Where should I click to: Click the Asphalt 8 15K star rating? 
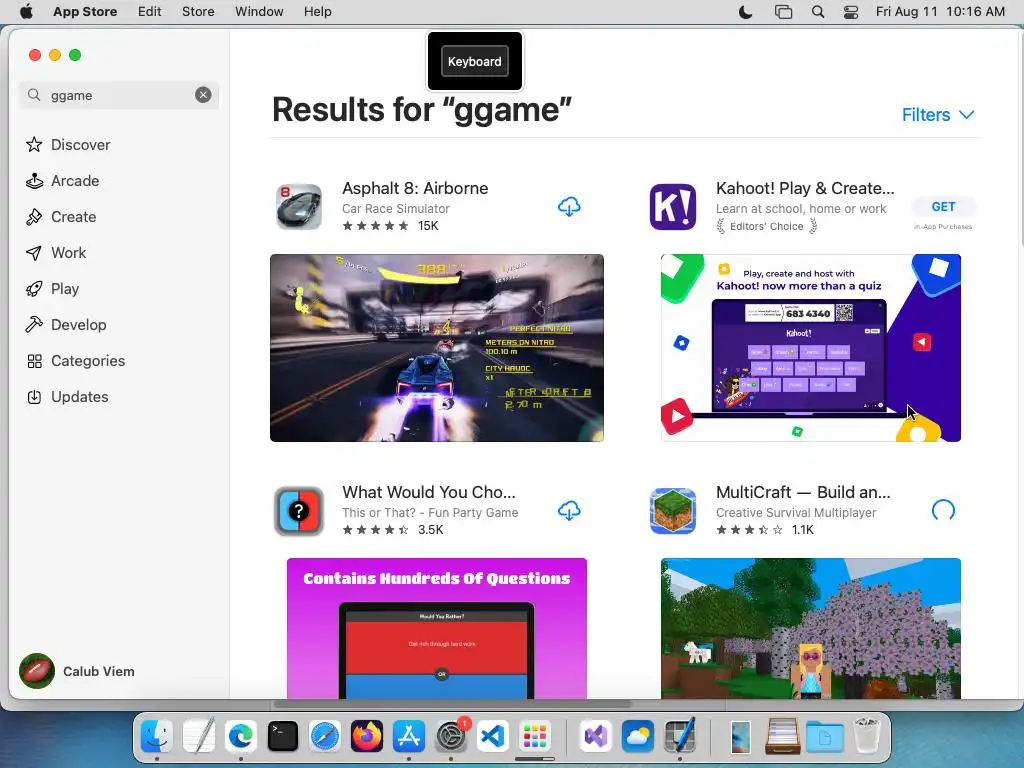391,226
